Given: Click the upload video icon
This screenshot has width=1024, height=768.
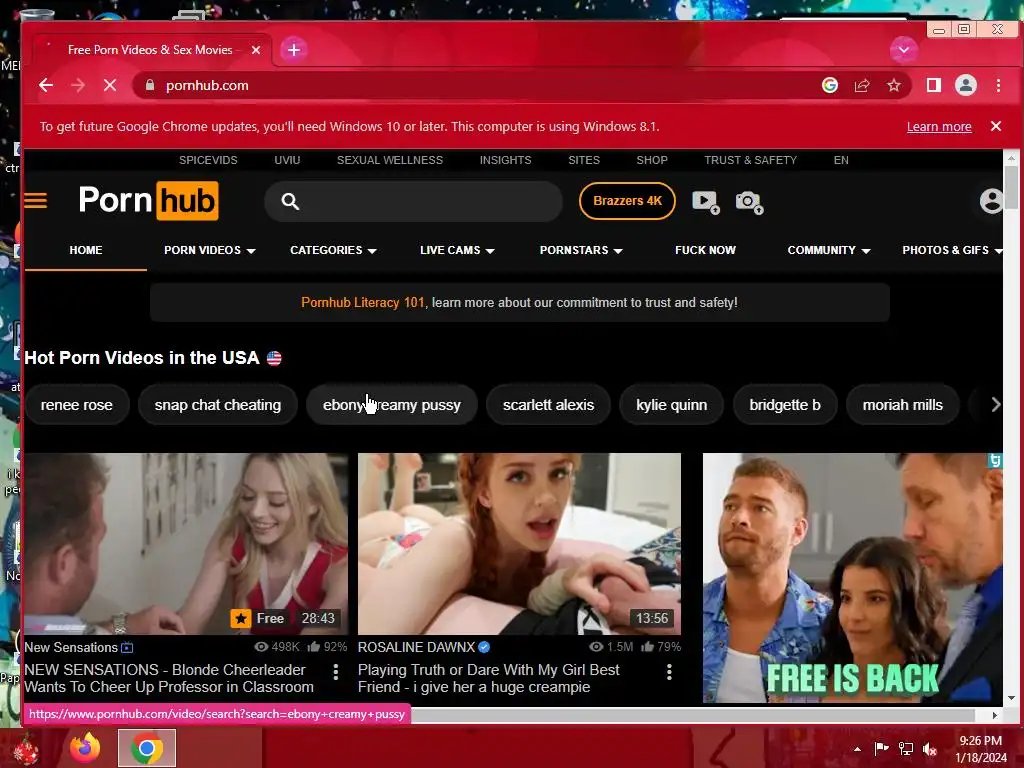Looking at the screenshot, I should click(705, 202).
